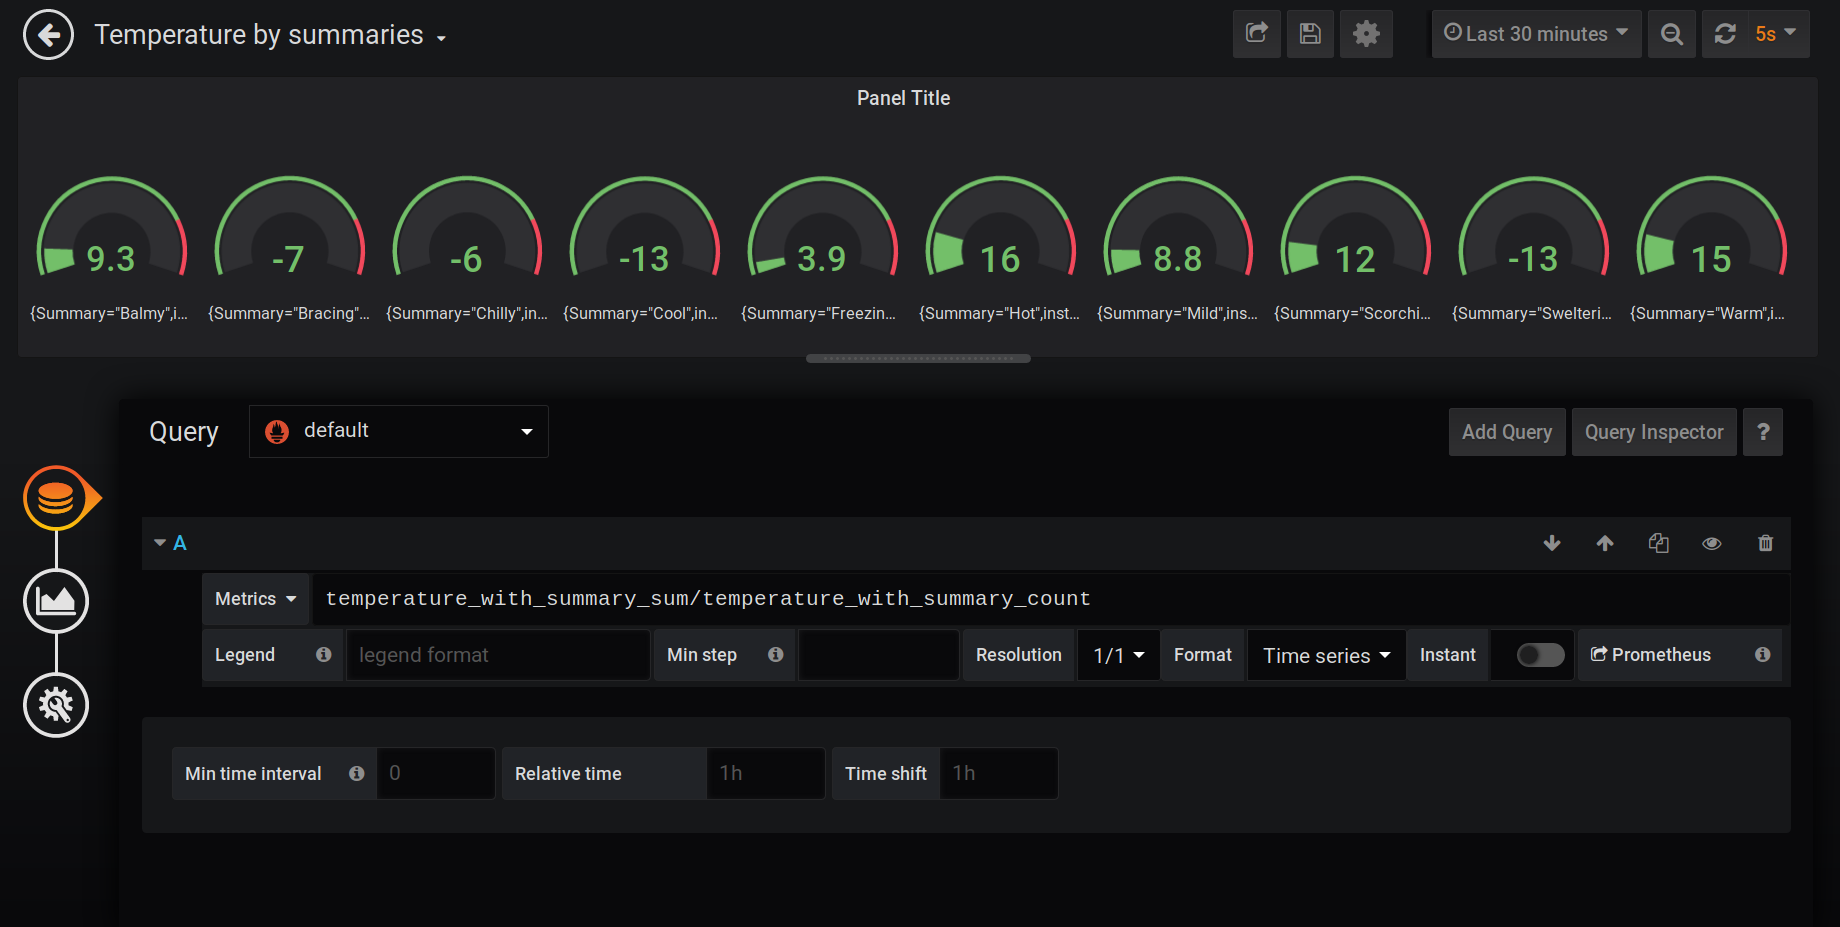Delete query A with trash icon
This screenshot has width=1840, height=927.
(1766, 543)
